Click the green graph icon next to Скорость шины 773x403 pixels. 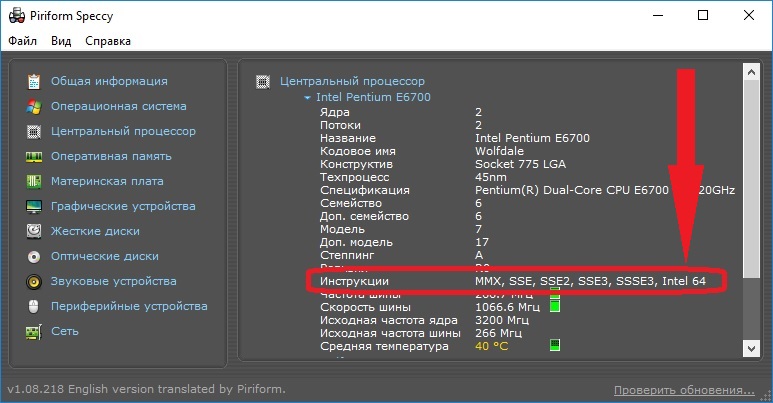[555, 307]
